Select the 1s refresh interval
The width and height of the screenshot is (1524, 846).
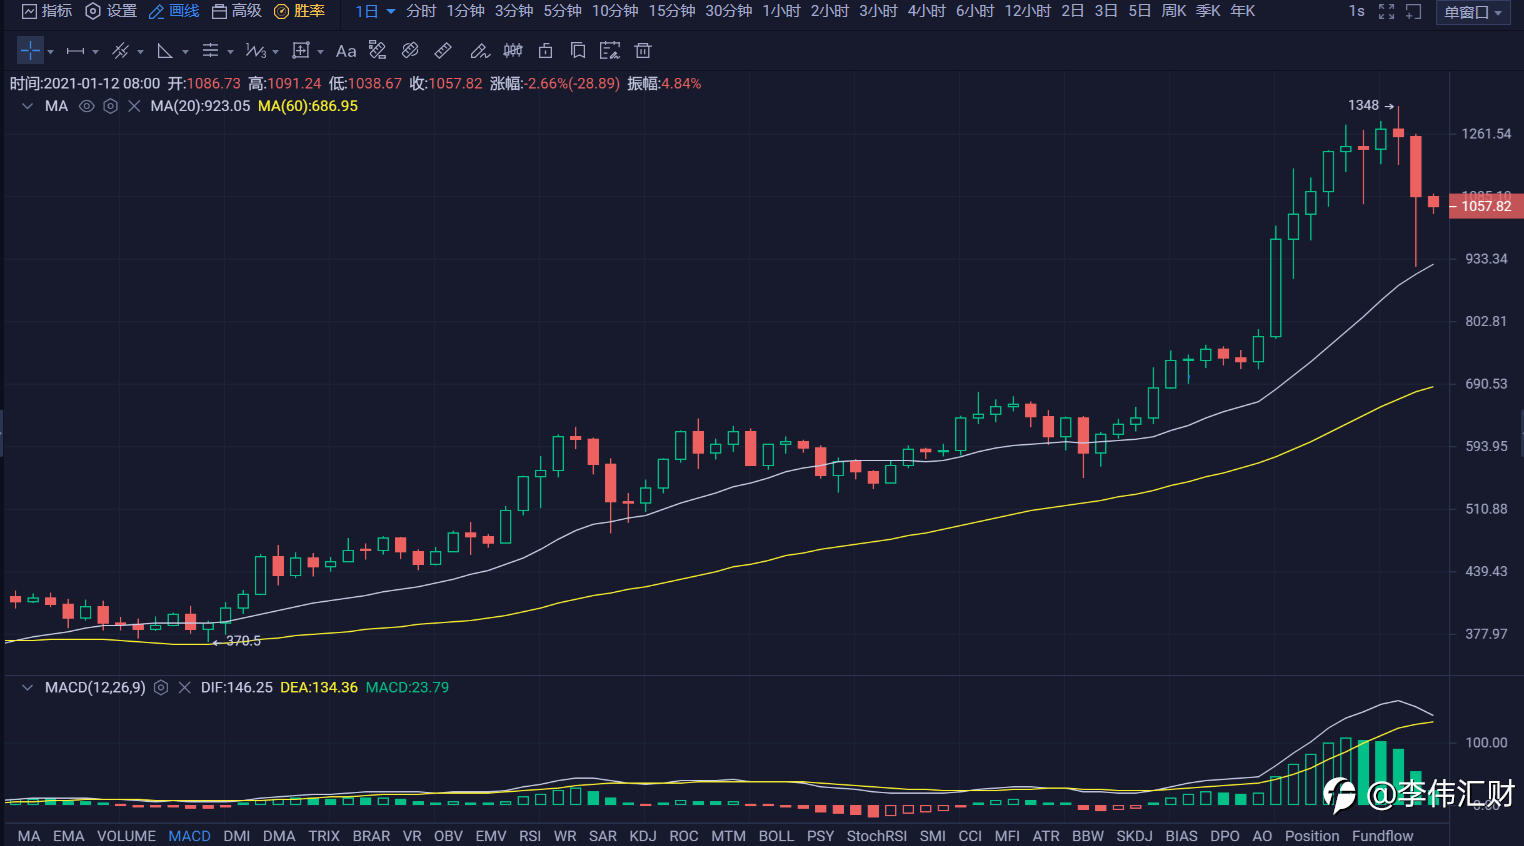click(x=1356, y=11)
